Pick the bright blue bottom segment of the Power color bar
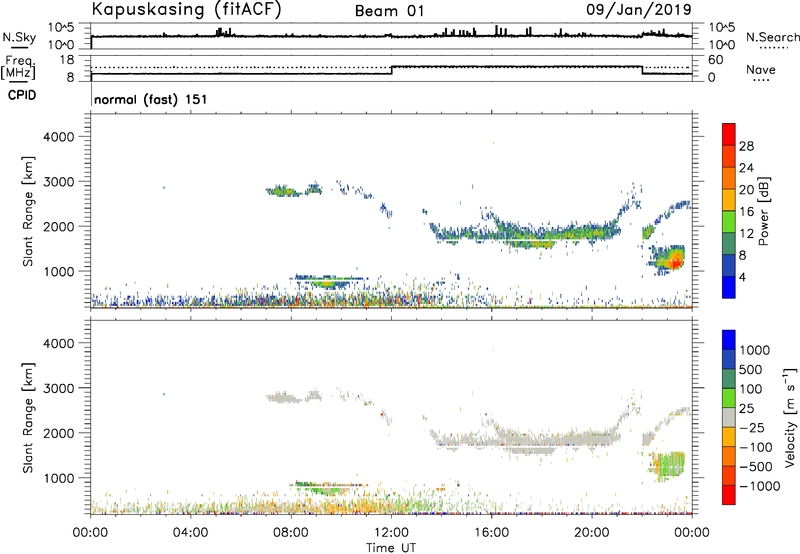The width and height of the screenshot is (800, 554). pos(729,287)
